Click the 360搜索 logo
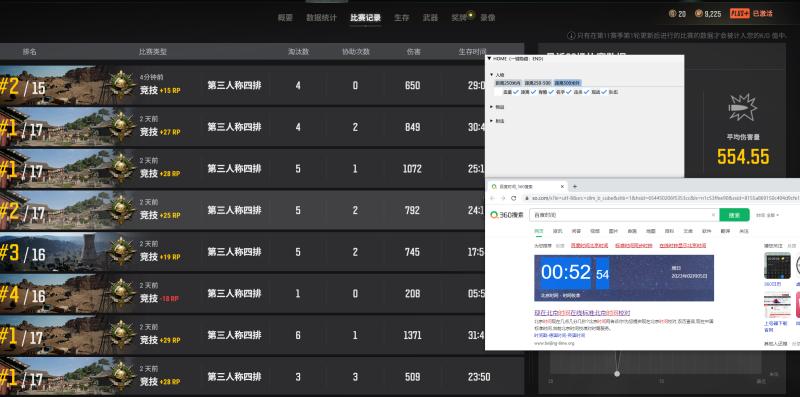The image size is (800, 397). (x=506, y=215)
